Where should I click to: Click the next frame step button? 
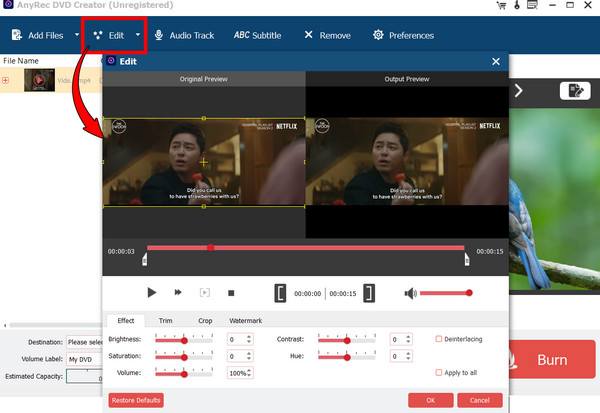click(205, 293)
